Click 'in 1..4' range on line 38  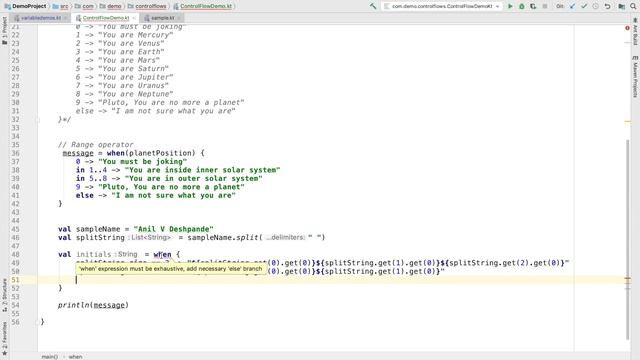point(91,170)
